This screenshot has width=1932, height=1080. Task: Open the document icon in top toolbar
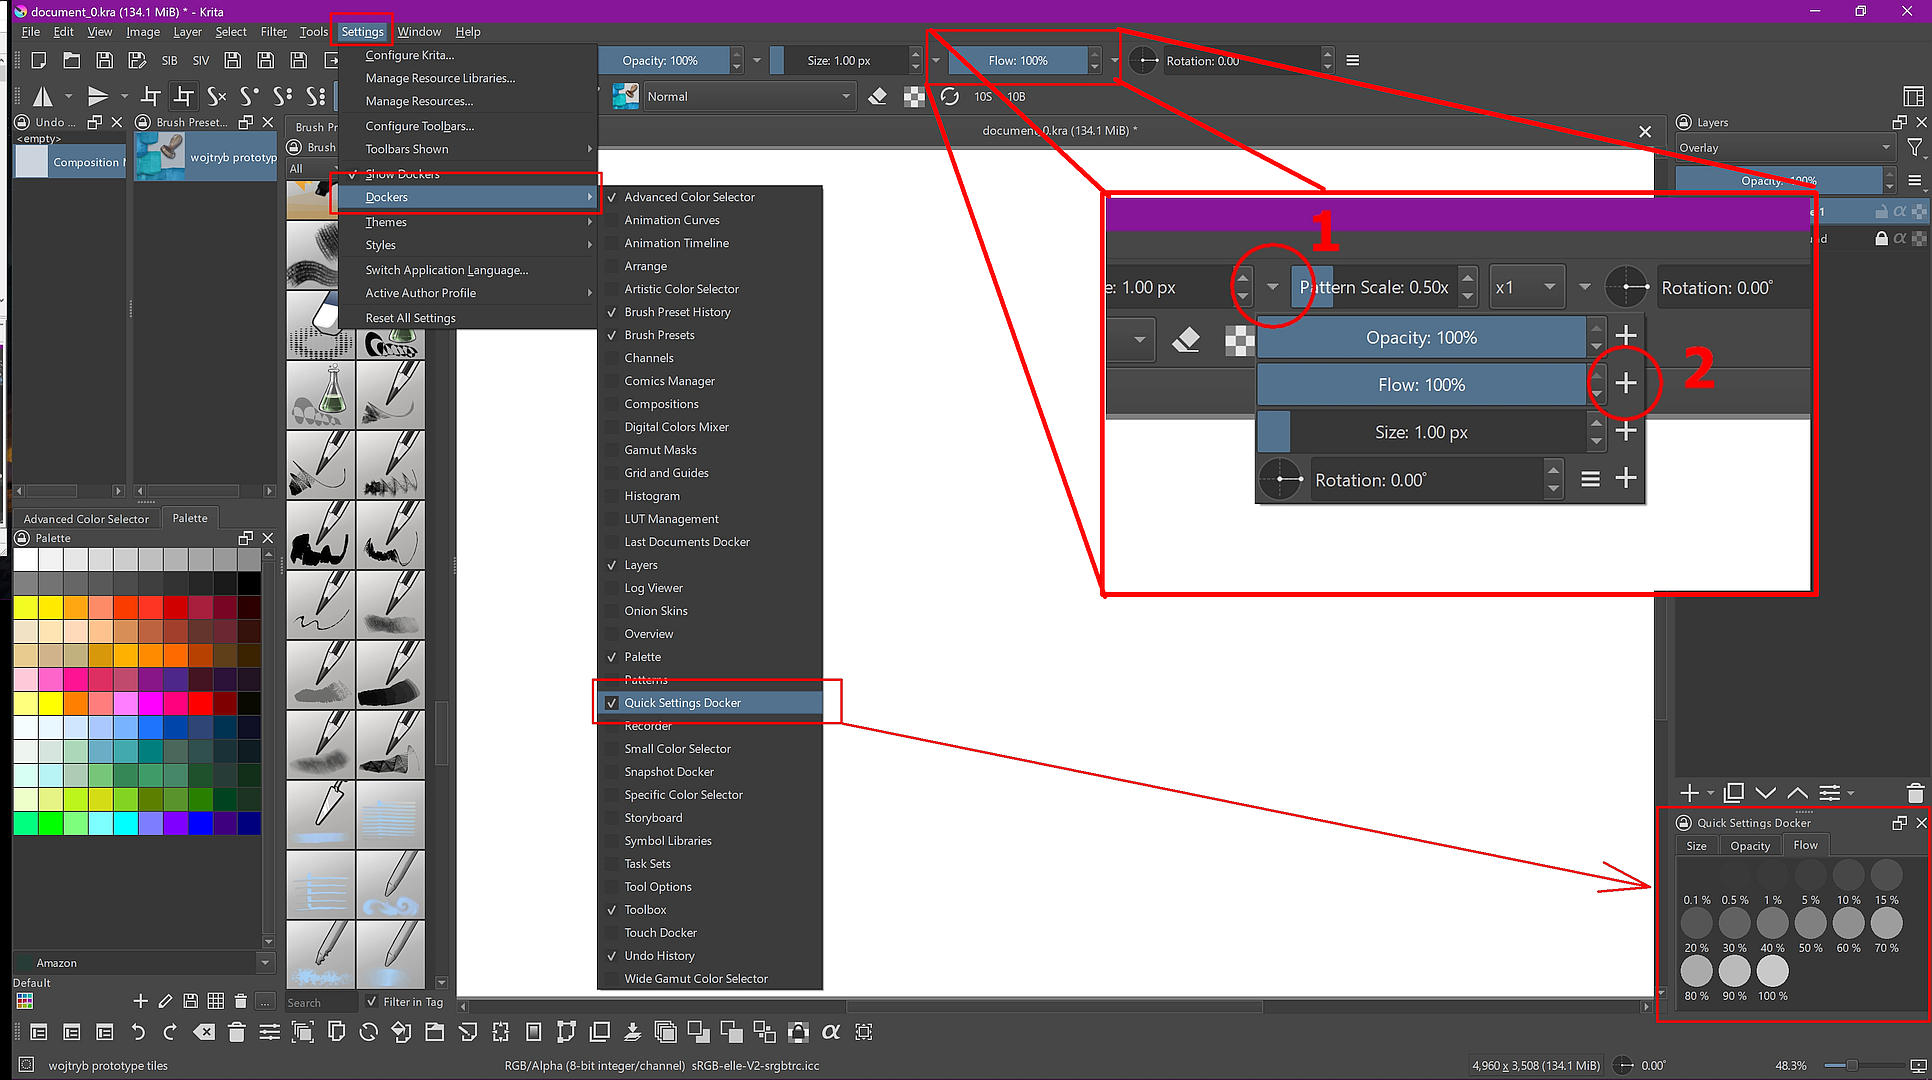[x=71, y=61]
